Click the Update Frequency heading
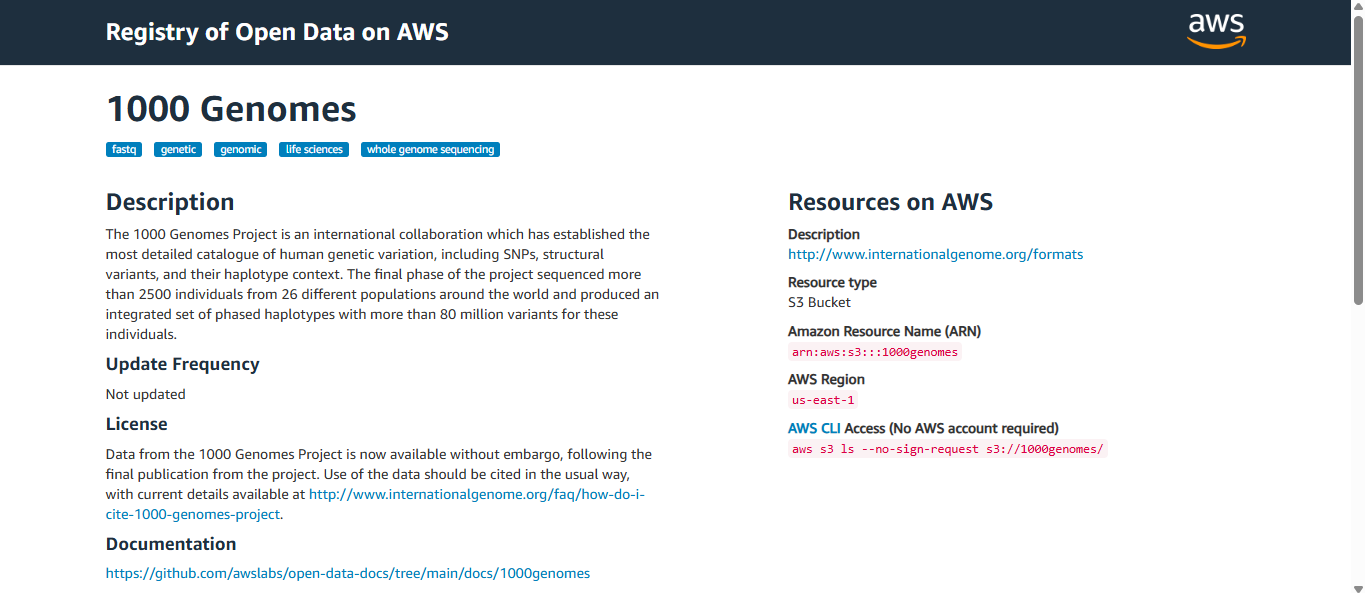This screenshot has height=593, width=1365. click(183, 364)
